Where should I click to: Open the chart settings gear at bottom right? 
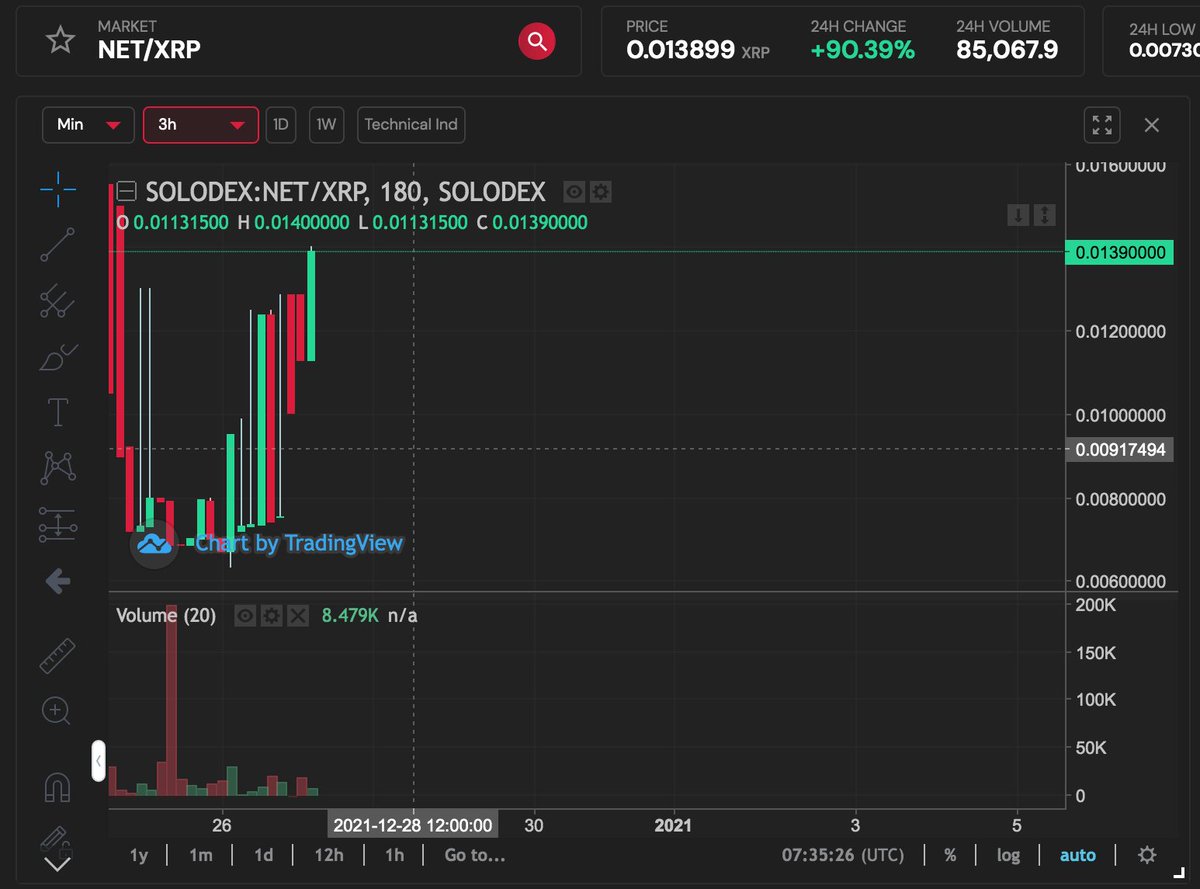(x=1147, y=855)
